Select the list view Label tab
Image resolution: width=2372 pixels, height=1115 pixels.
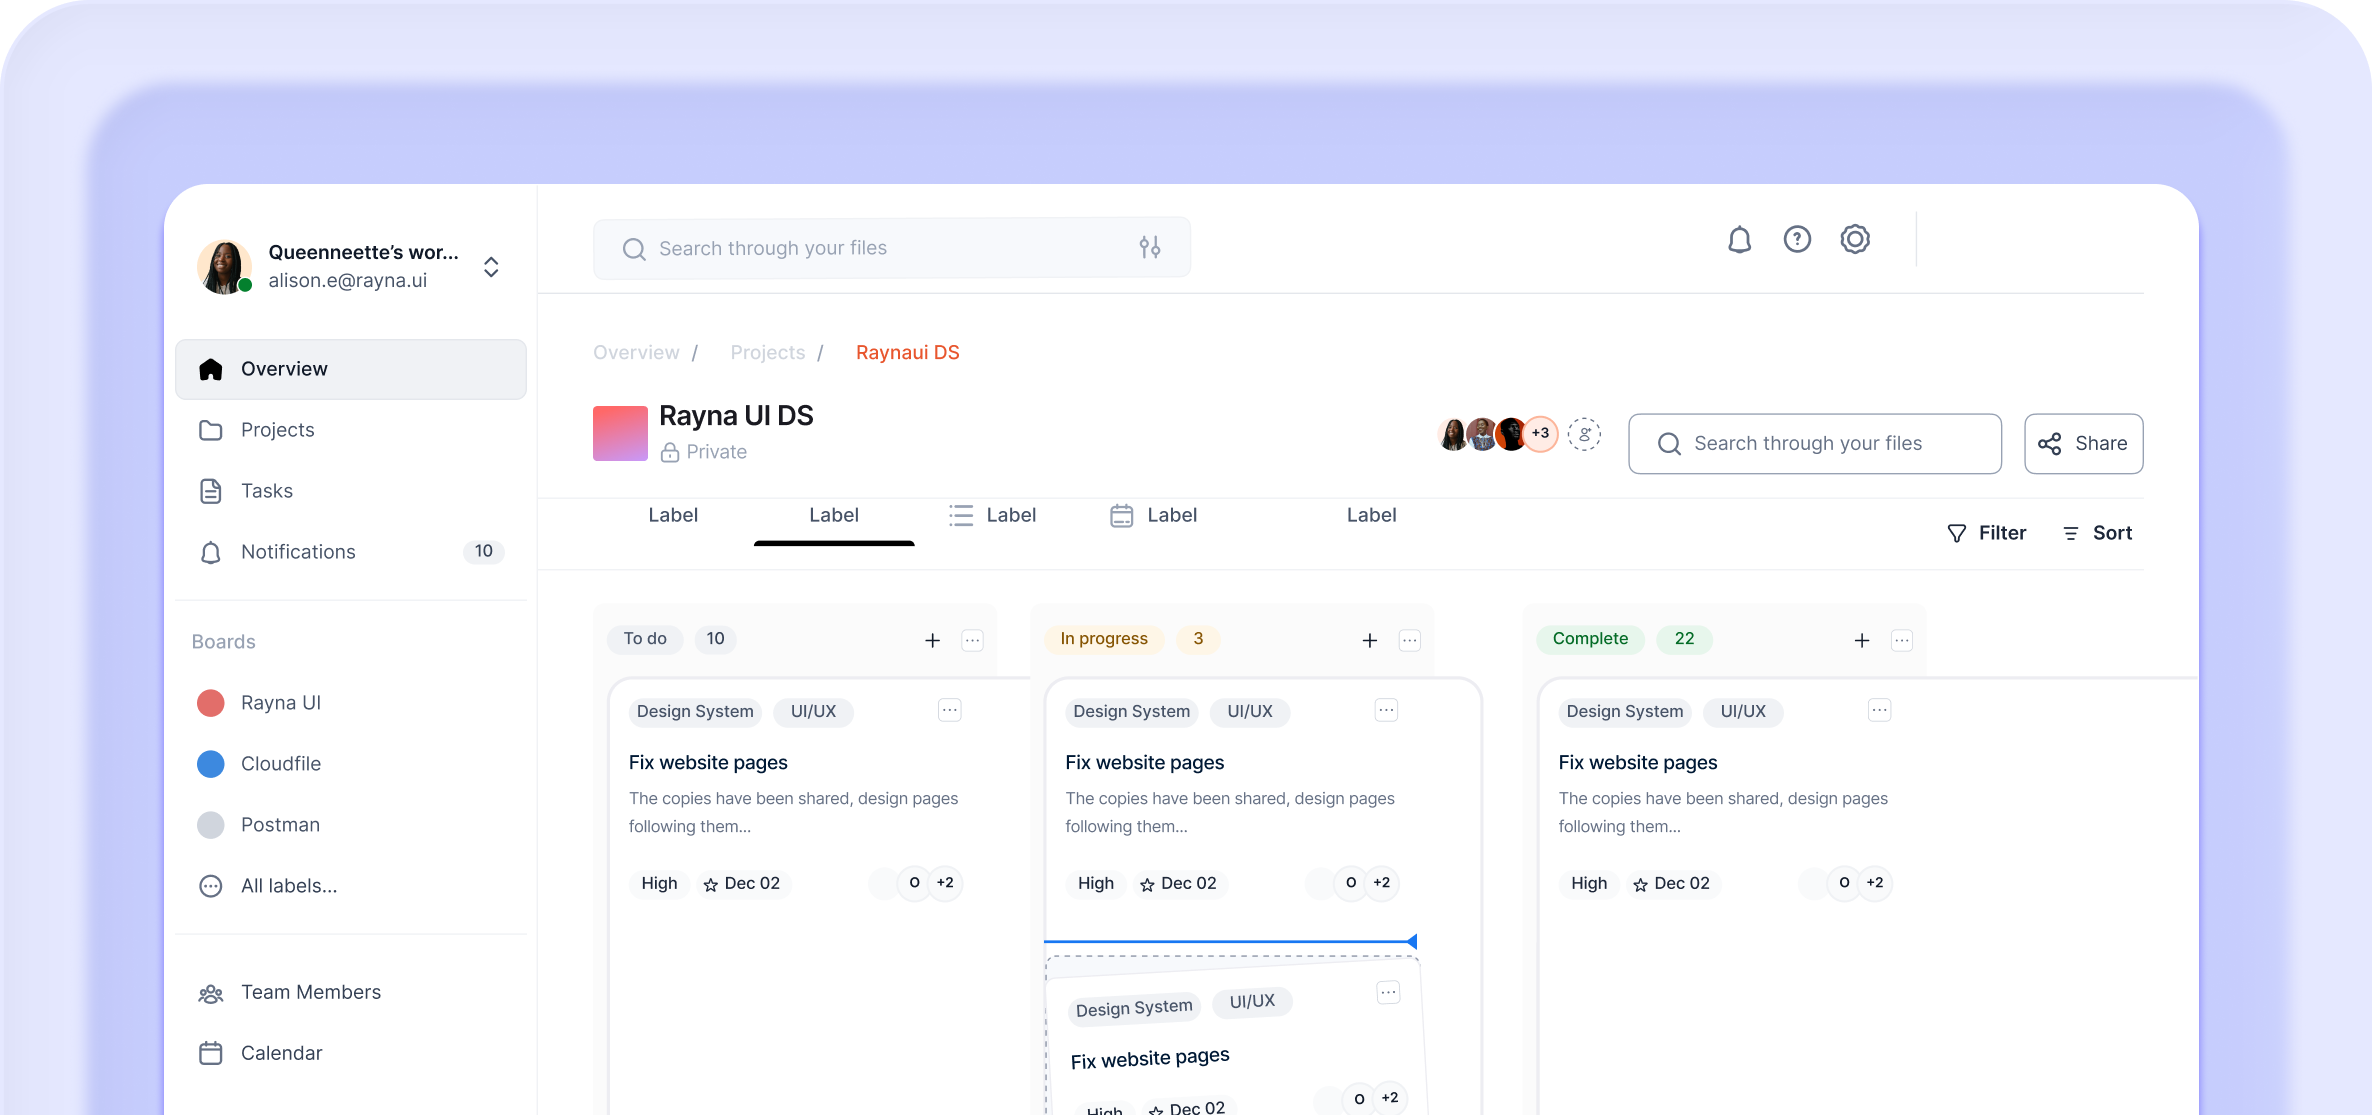[992, 515]
